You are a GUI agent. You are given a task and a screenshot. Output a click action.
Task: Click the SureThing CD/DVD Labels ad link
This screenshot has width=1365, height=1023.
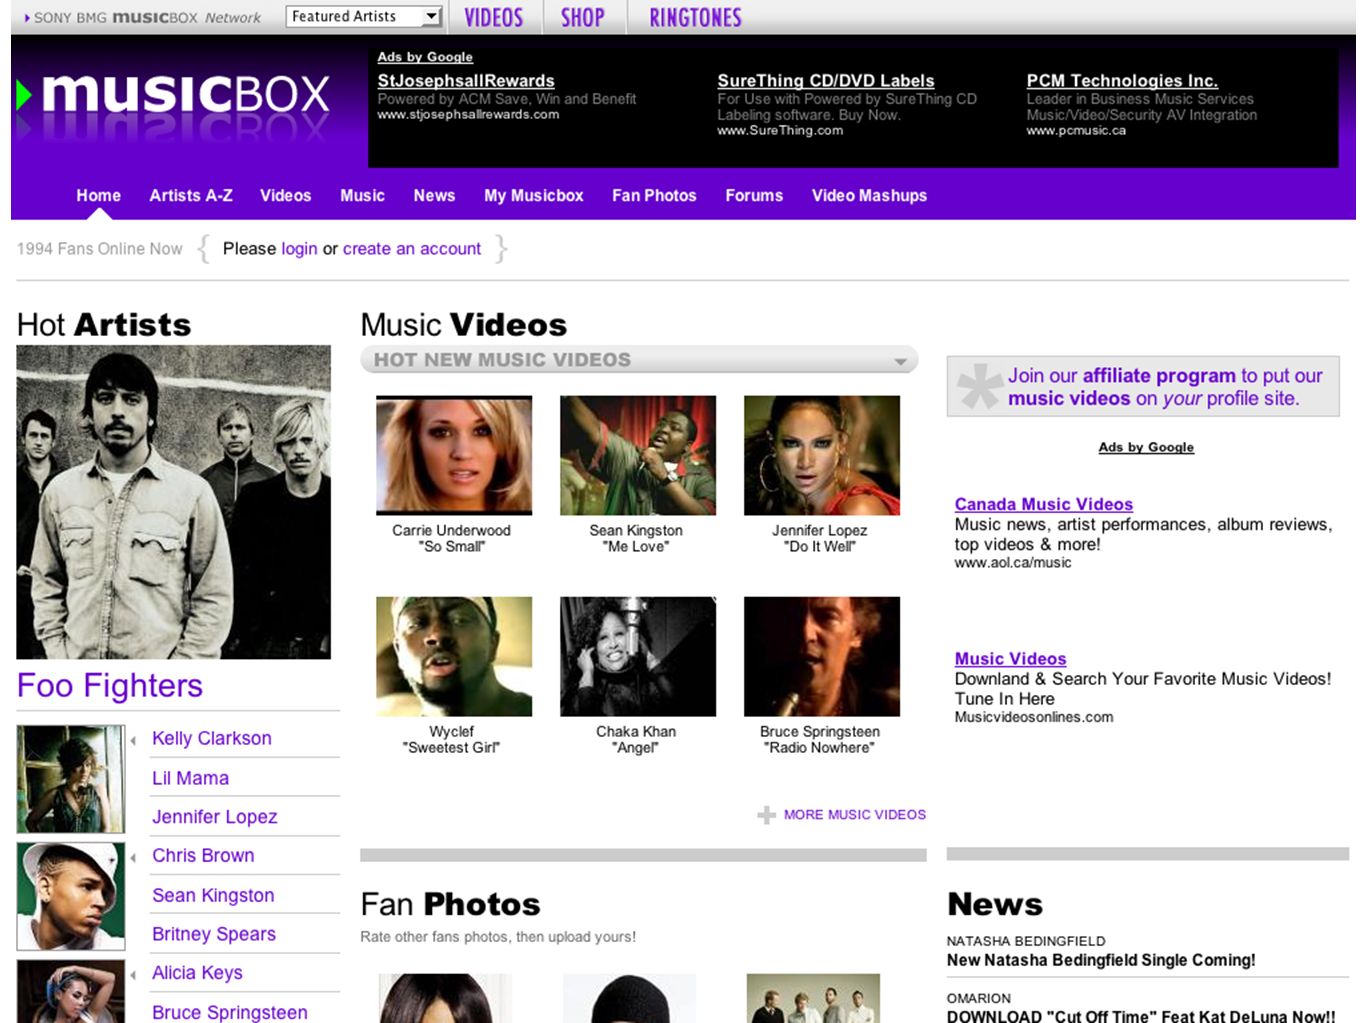pyautogui.click(x=826, y=81)
